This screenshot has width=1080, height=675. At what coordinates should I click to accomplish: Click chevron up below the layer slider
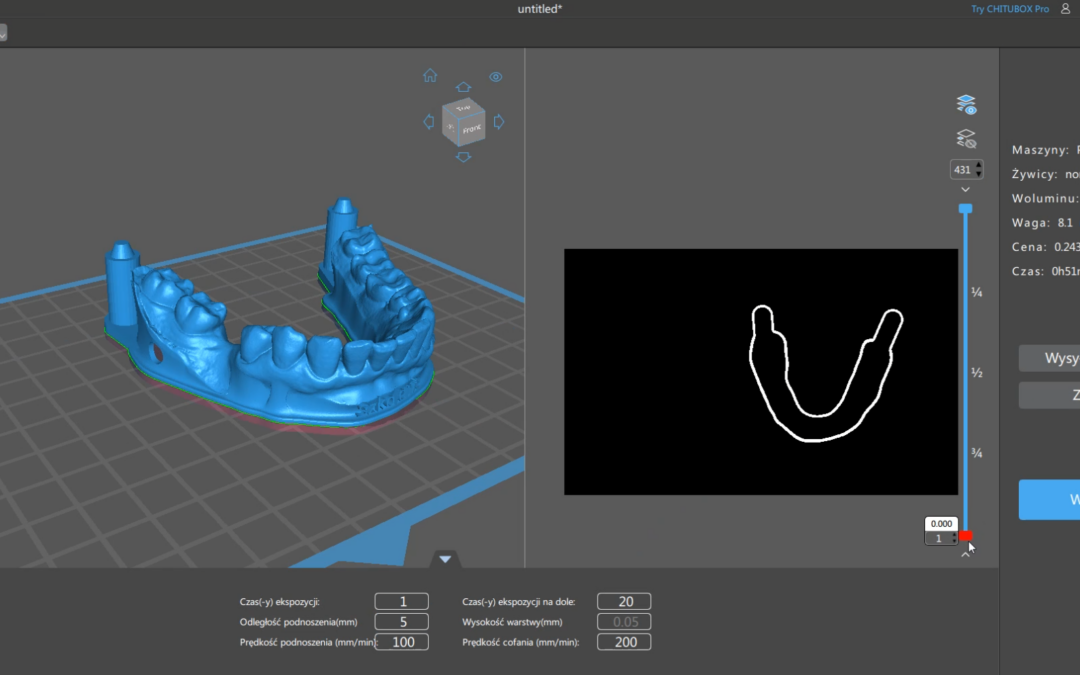click(x=965, y=553)
